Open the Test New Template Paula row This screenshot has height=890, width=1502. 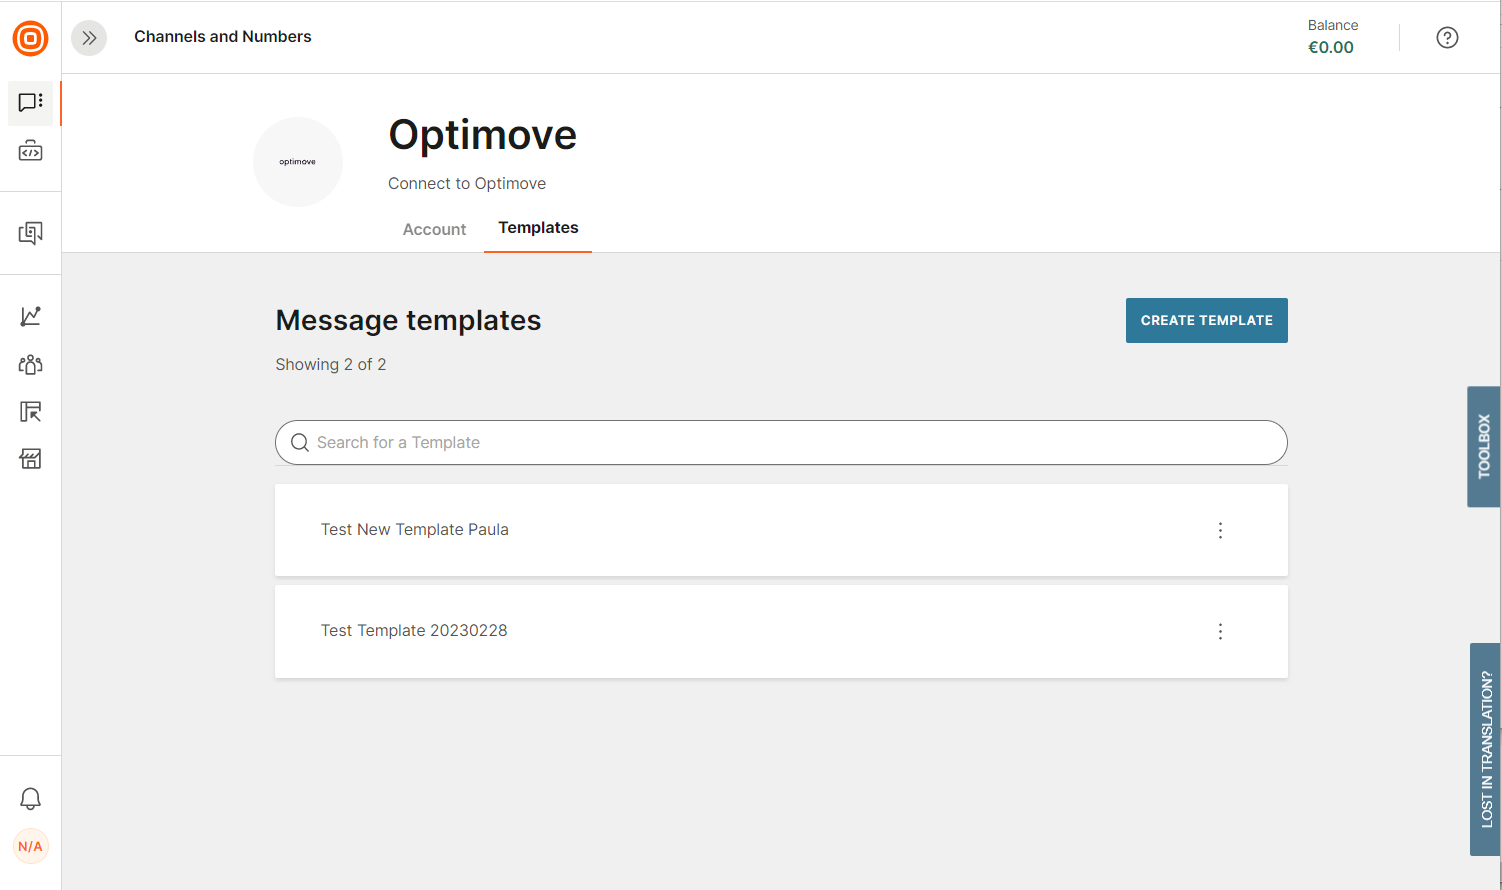[x=415, y=530]
